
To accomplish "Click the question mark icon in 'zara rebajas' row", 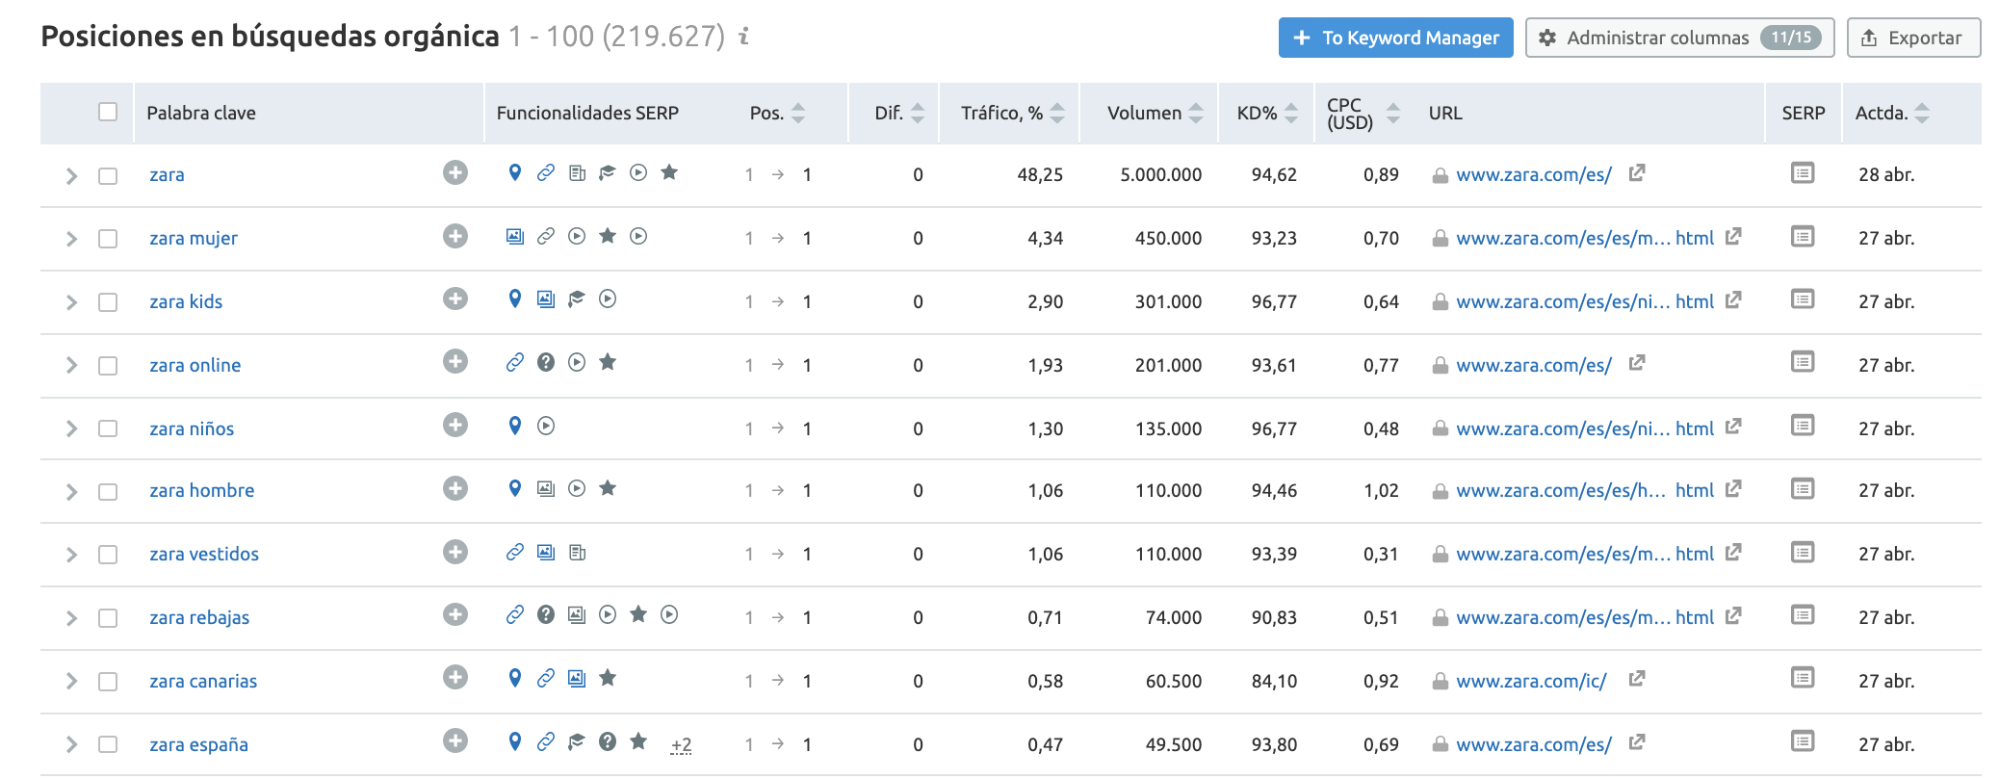I will click(x=546, y=615).
